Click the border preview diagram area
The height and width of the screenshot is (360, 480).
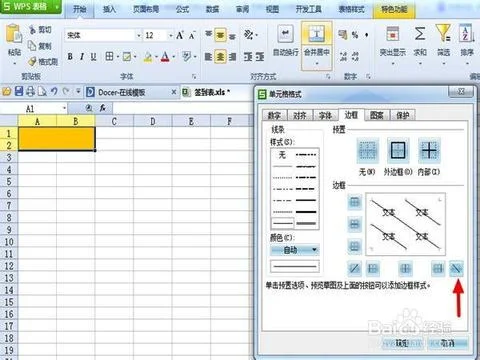(406, 224)
